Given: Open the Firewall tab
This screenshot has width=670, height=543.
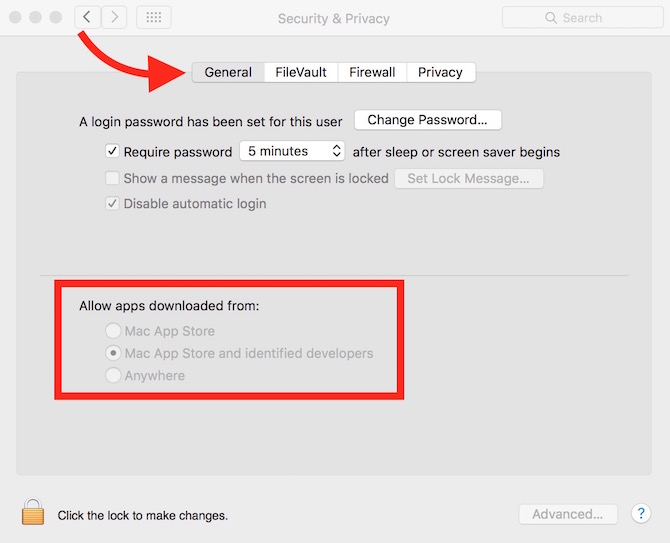Looking at the screenshot, I should pyautogui.click(x=372, y=72).
